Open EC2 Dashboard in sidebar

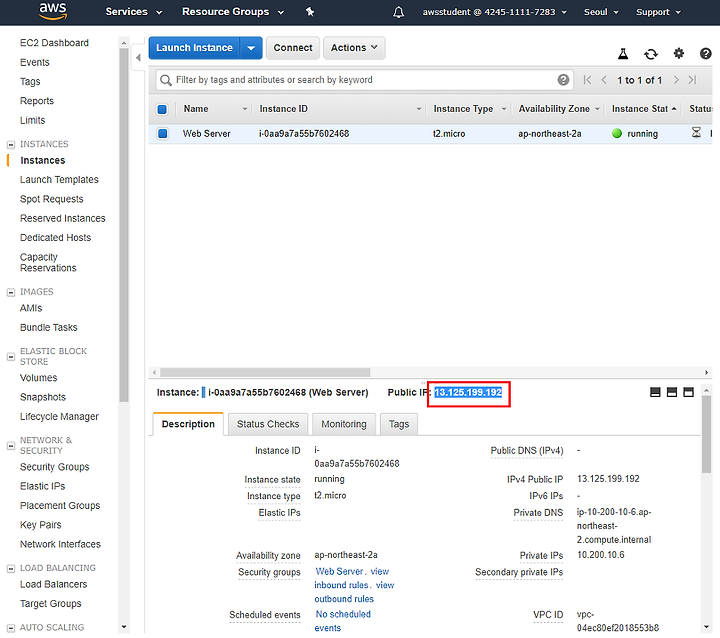click(54, 43)
